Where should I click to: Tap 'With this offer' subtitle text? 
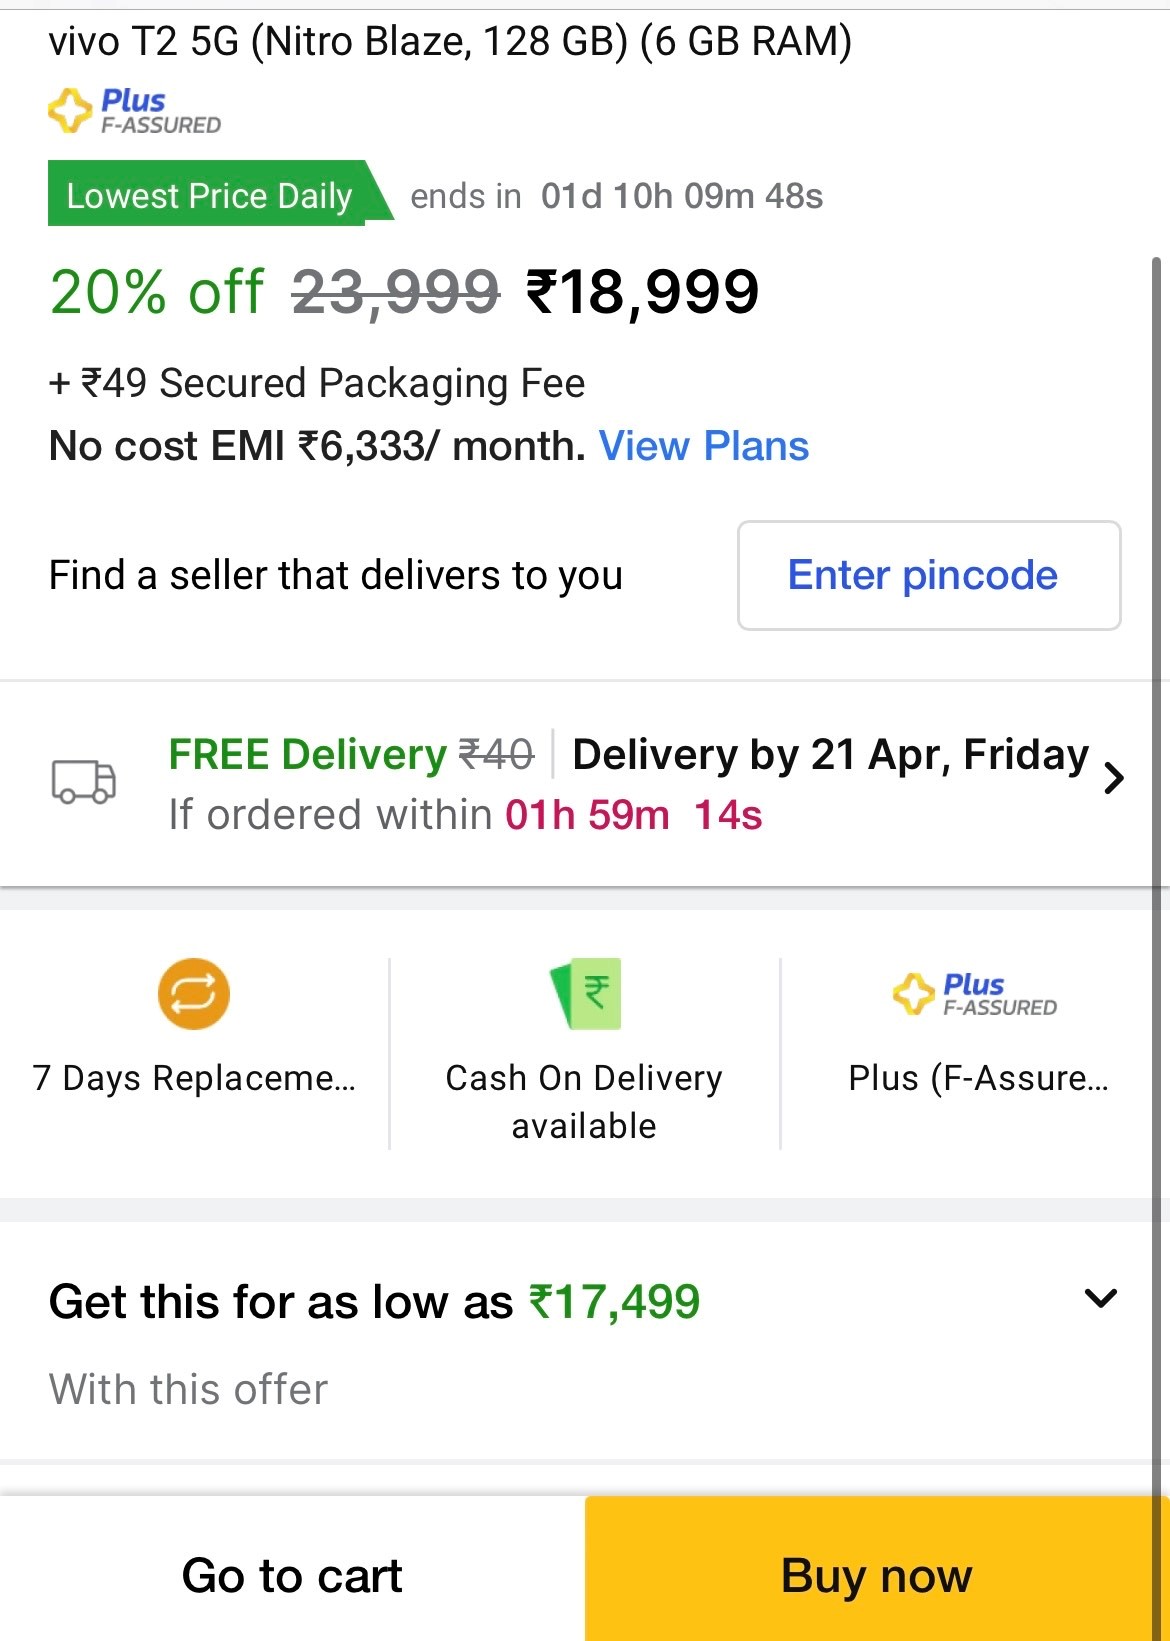[x=188, y=1389]
